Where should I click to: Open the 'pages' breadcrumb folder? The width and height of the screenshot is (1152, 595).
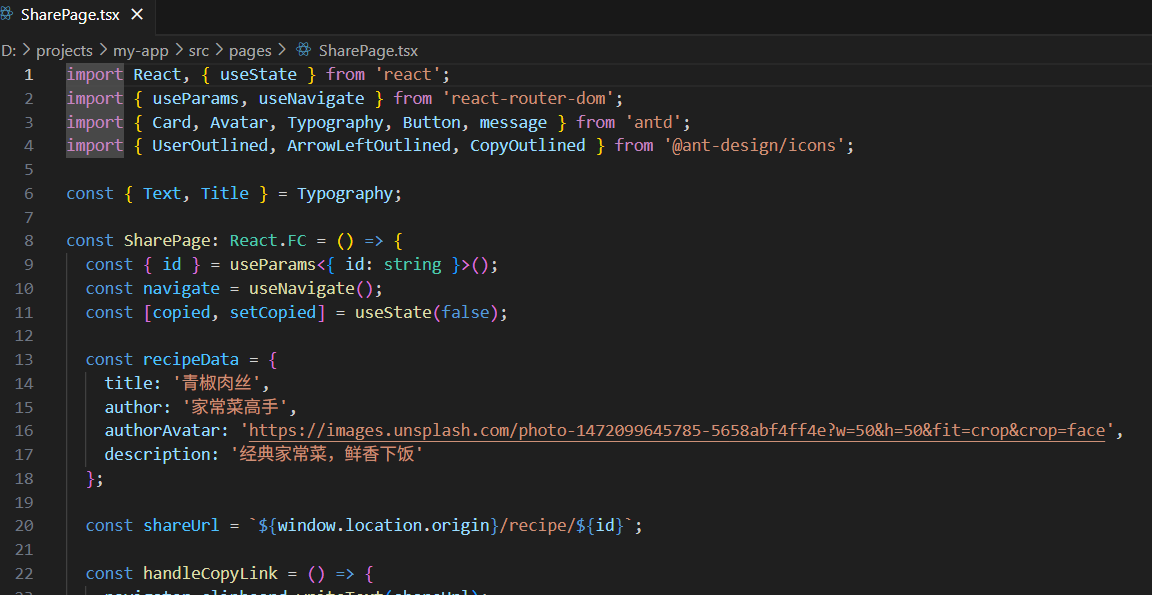coord(251,51)
